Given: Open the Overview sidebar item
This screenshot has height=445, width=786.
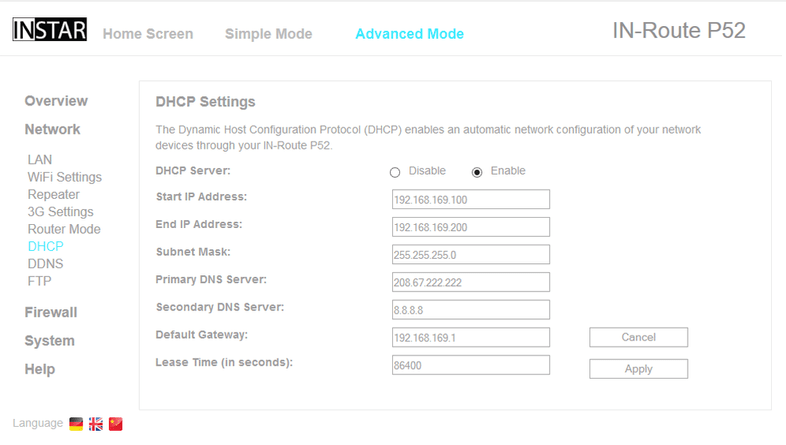Looking at the screenshot, I should point(56,101).
